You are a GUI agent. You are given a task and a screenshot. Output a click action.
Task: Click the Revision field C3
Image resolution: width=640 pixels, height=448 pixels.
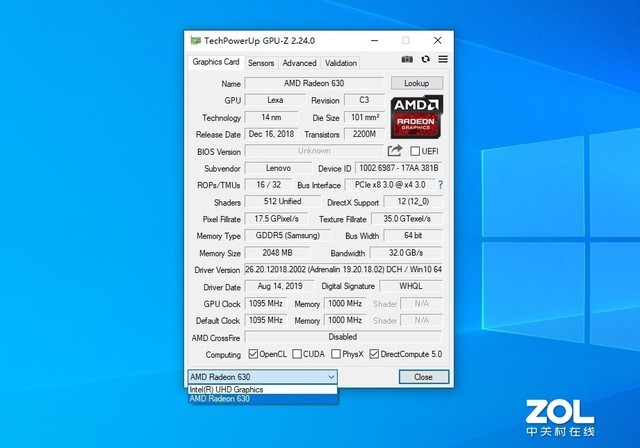tap(364, 100)
